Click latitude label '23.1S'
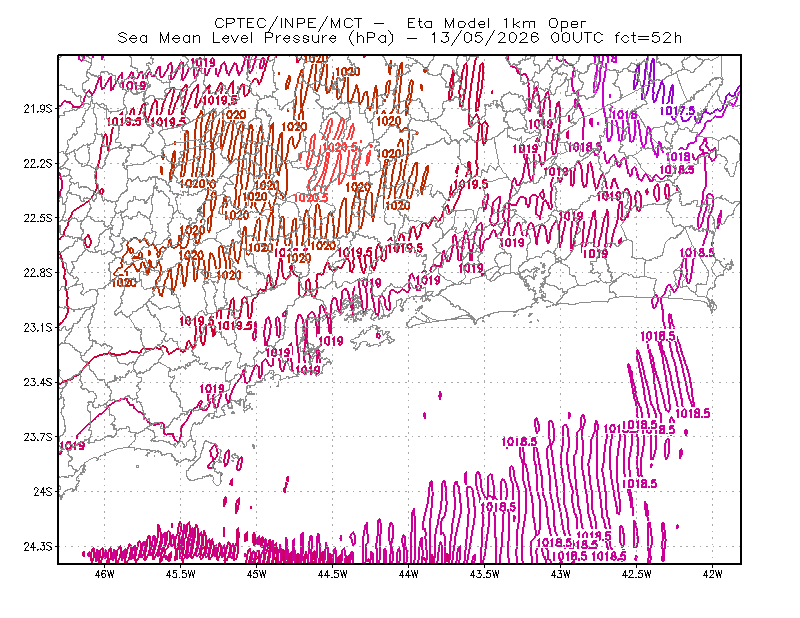This screenshot has height=618, width=800. [x=38, y=327]
